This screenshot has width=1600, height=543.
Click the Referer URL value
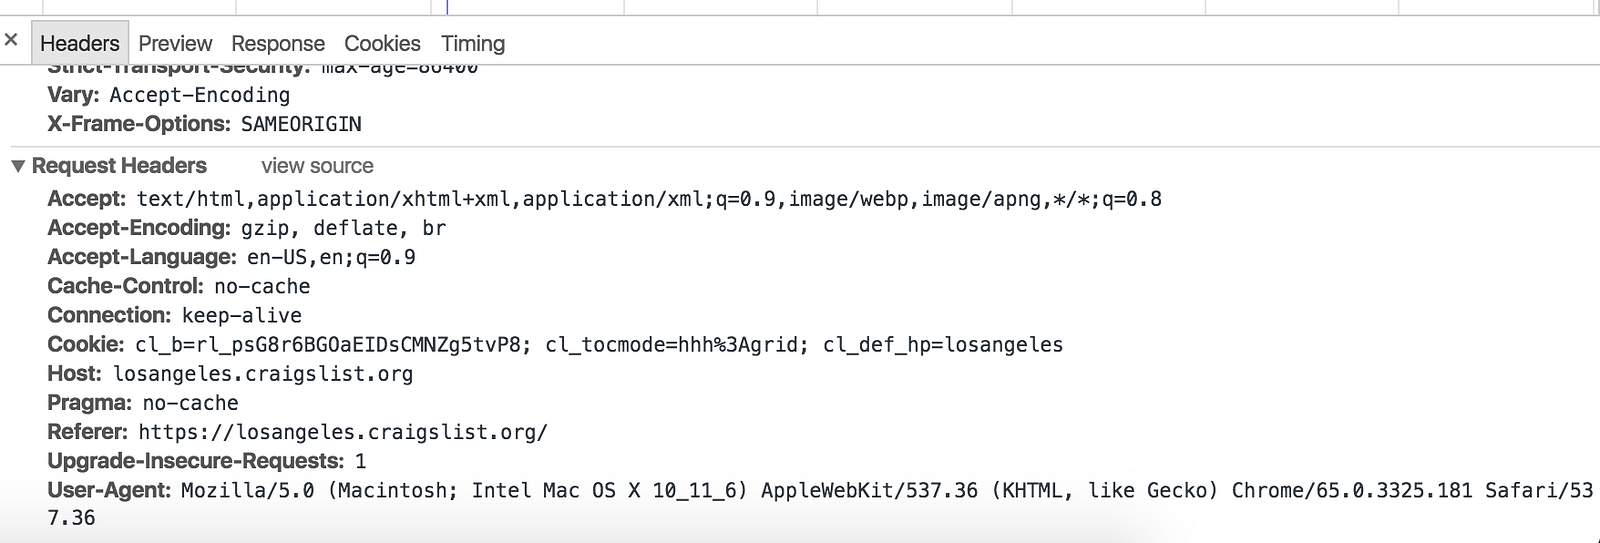coord(343,432)
